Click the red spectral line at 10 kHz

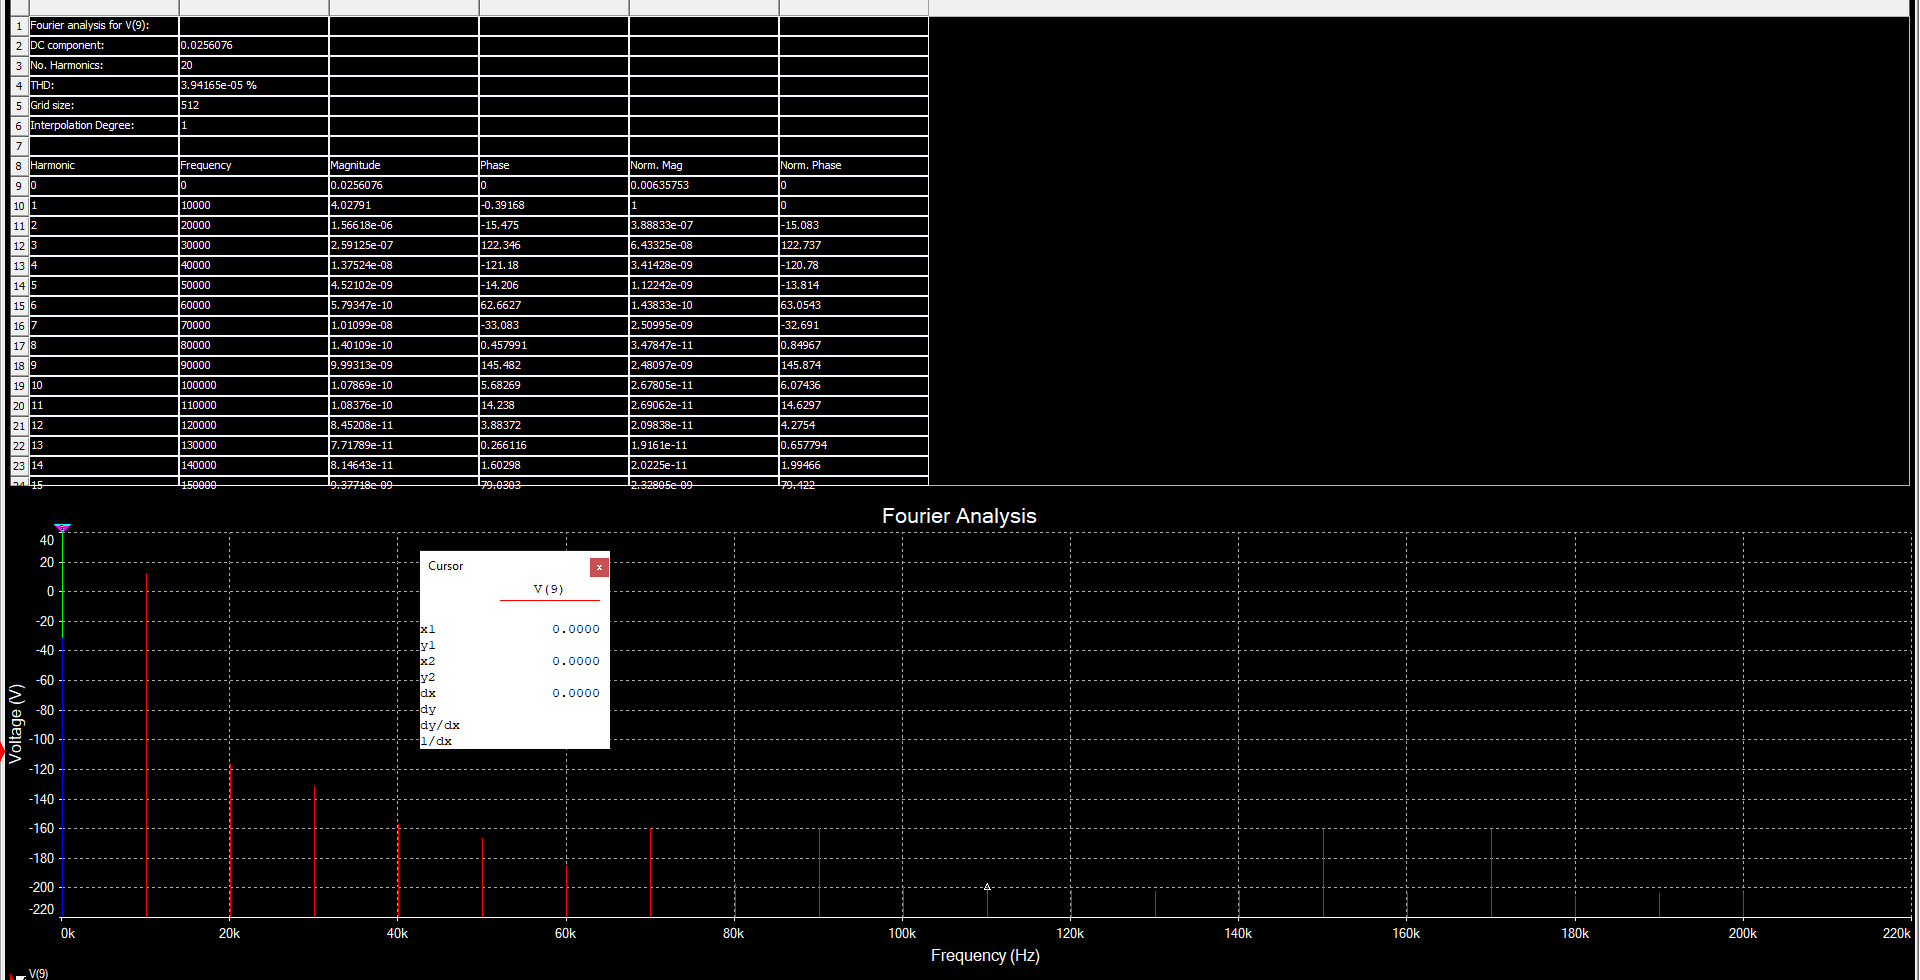[146, 745]
